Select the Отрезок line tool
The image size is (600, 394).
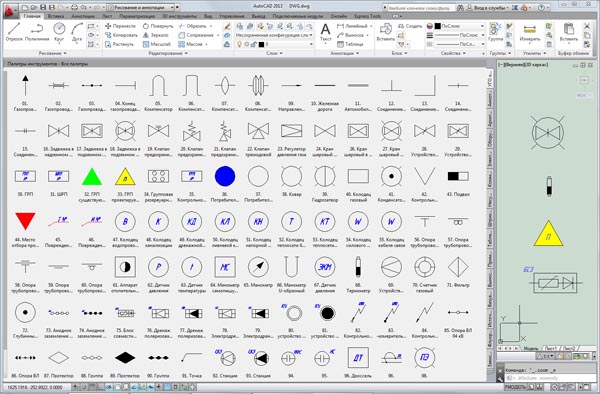14,32
